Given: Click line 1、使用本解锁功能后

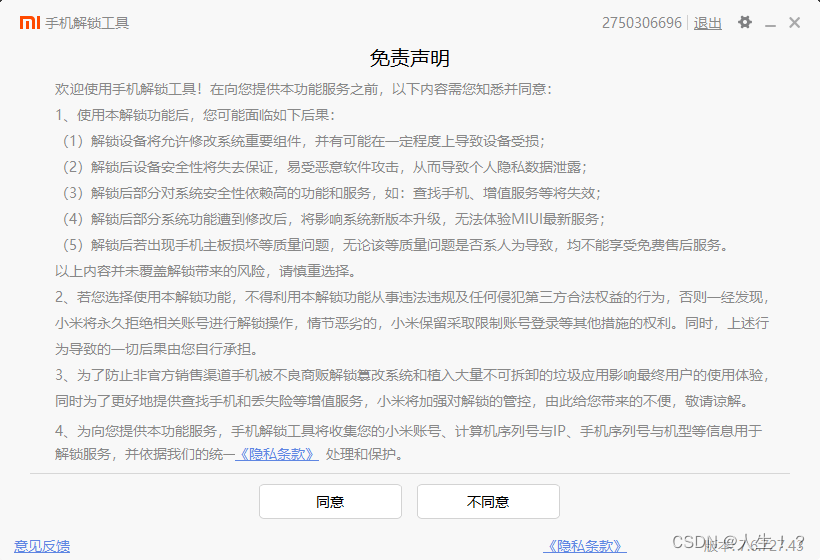Looking at the screenshot, I should pos(195,115).
